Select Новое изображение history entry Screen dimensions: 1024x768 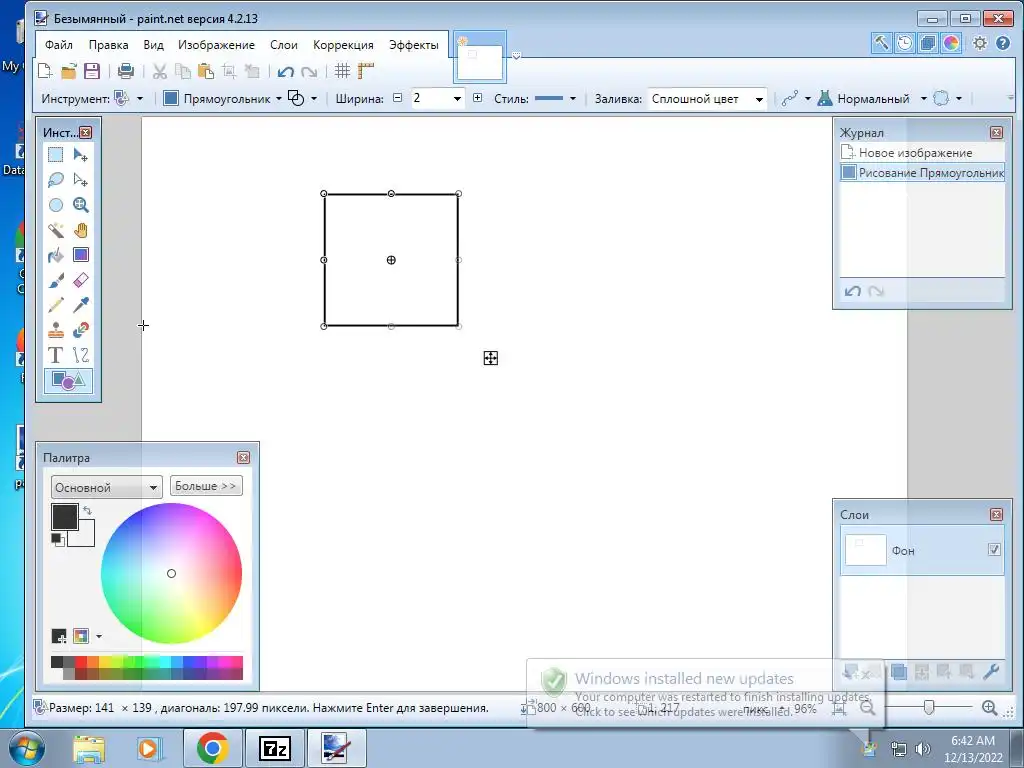coord(922,153)
